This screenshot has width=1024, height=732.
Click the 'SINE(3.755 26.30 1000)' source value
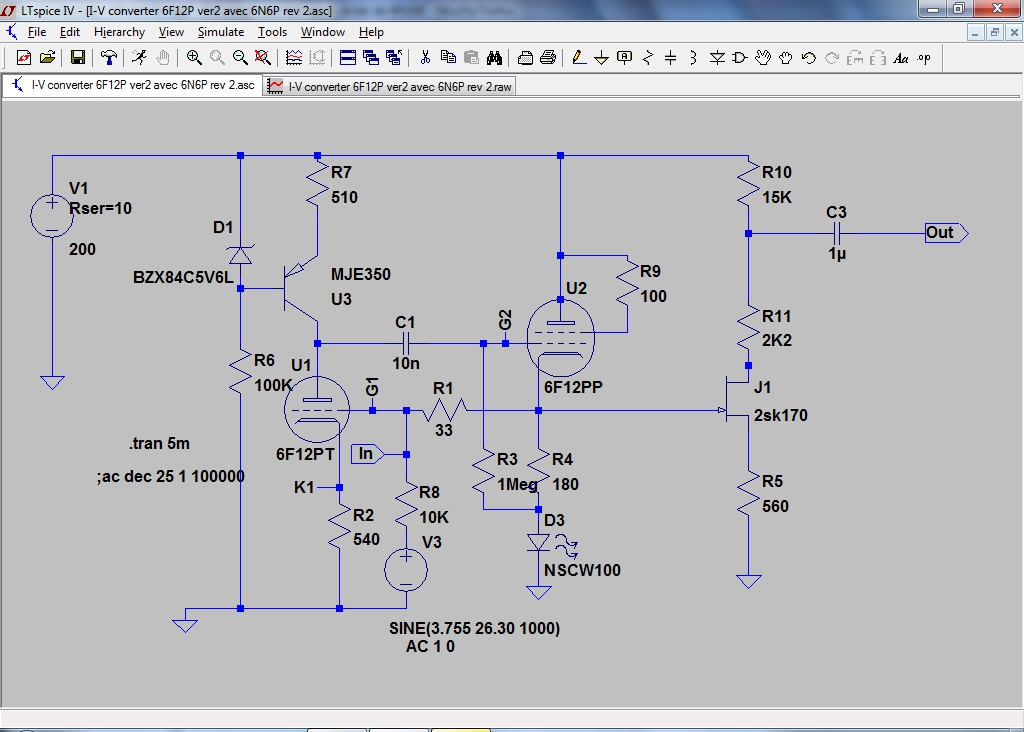(474, 628)
